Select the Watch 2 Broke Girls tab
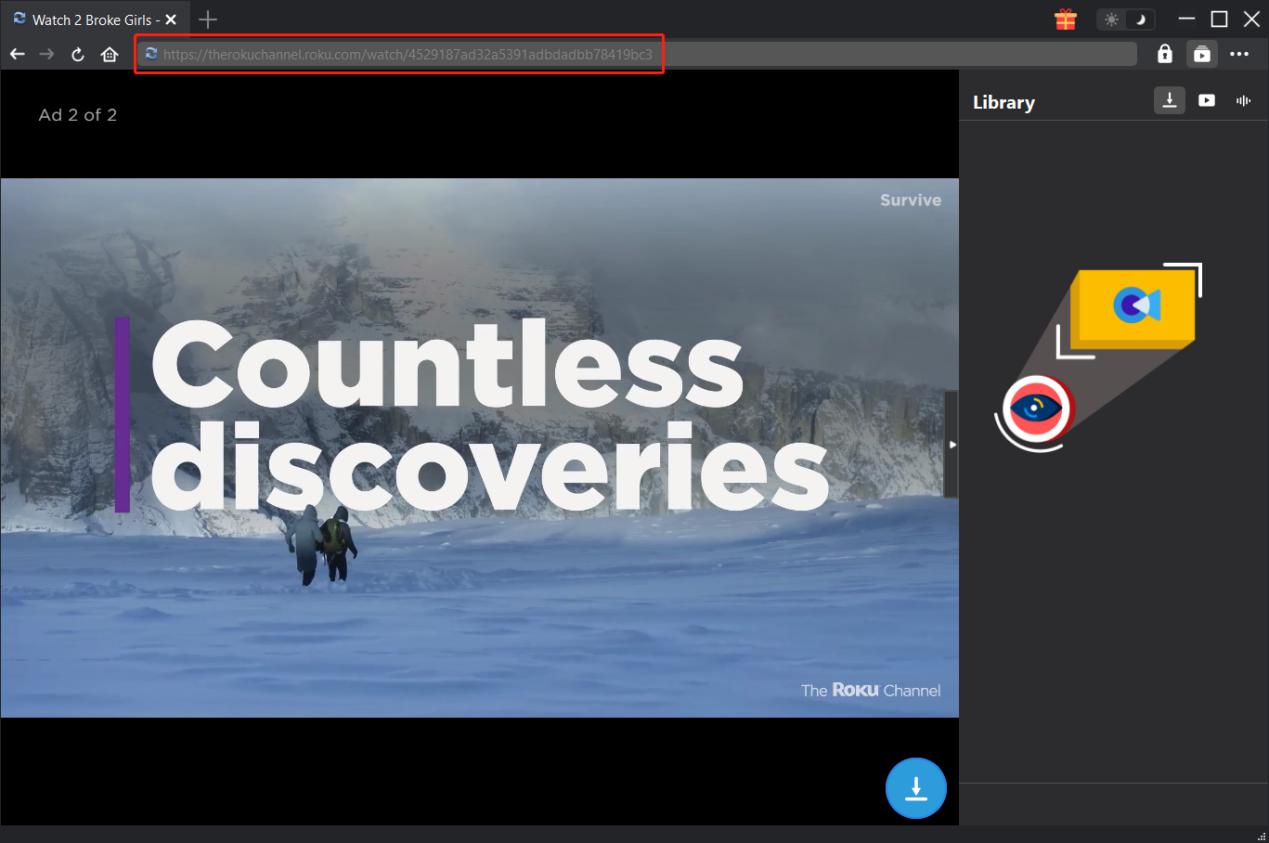 point(88,18)
